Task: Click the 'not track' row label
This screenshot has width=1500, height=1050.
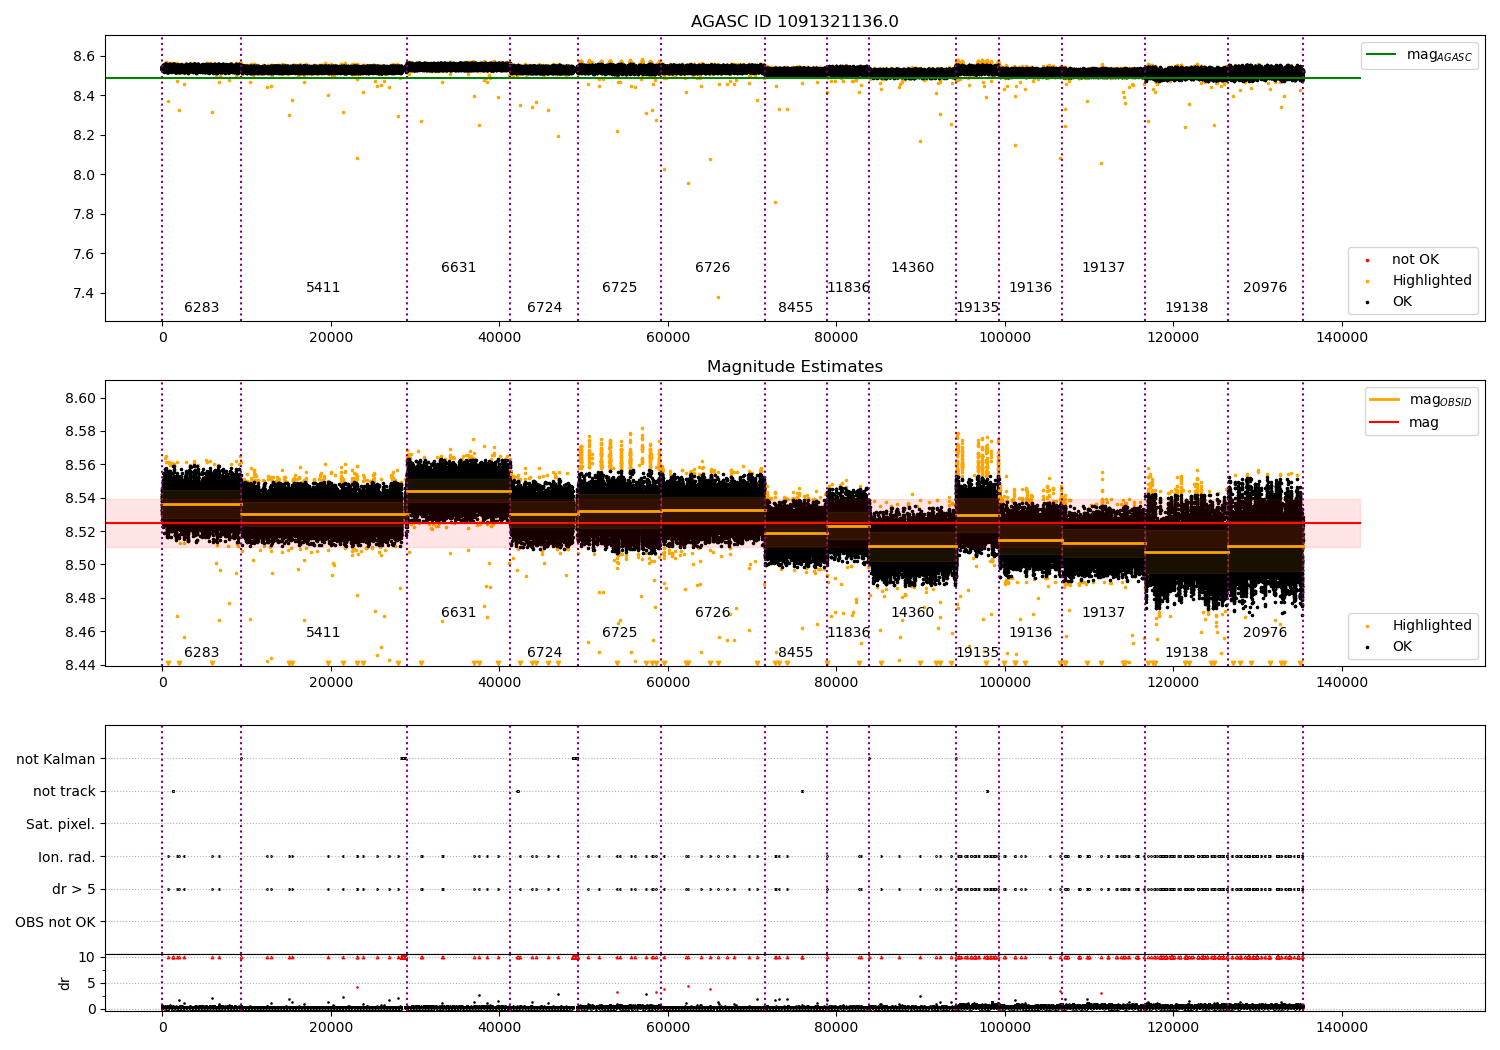Action: pyautogui.click(x=64, y=792)
